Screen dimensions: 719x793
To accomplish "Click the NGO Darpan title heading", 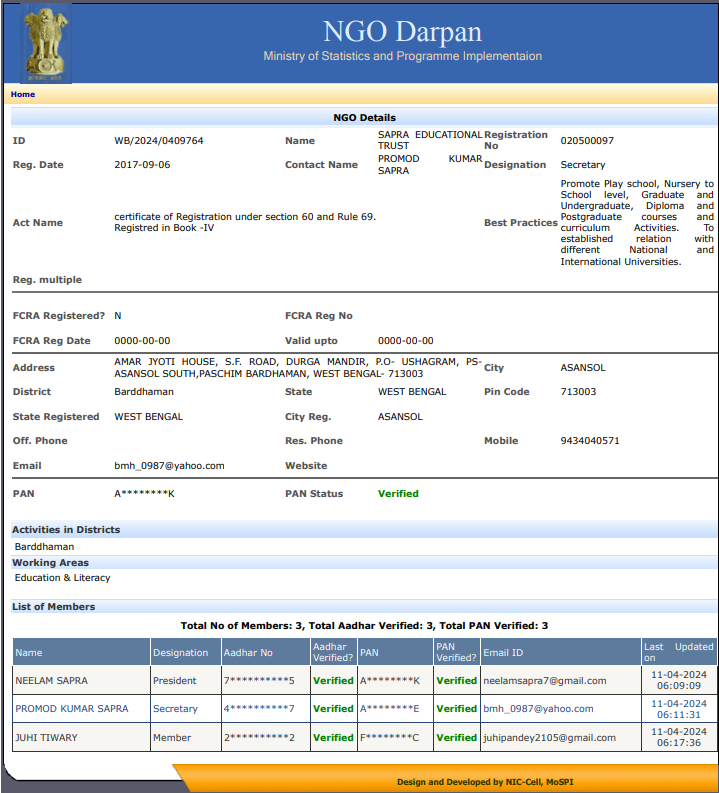I will (x=402, y=30).
